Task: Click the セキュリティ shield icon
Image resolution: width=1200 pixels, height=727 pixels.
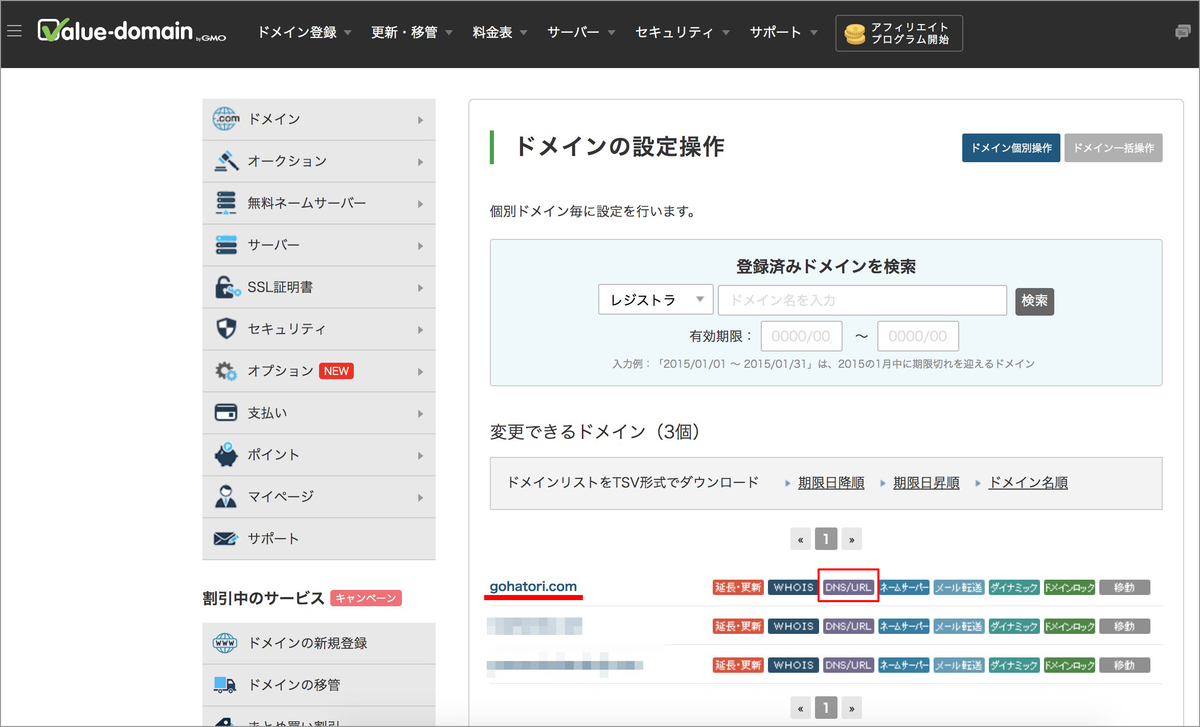Action: (226, 329)
